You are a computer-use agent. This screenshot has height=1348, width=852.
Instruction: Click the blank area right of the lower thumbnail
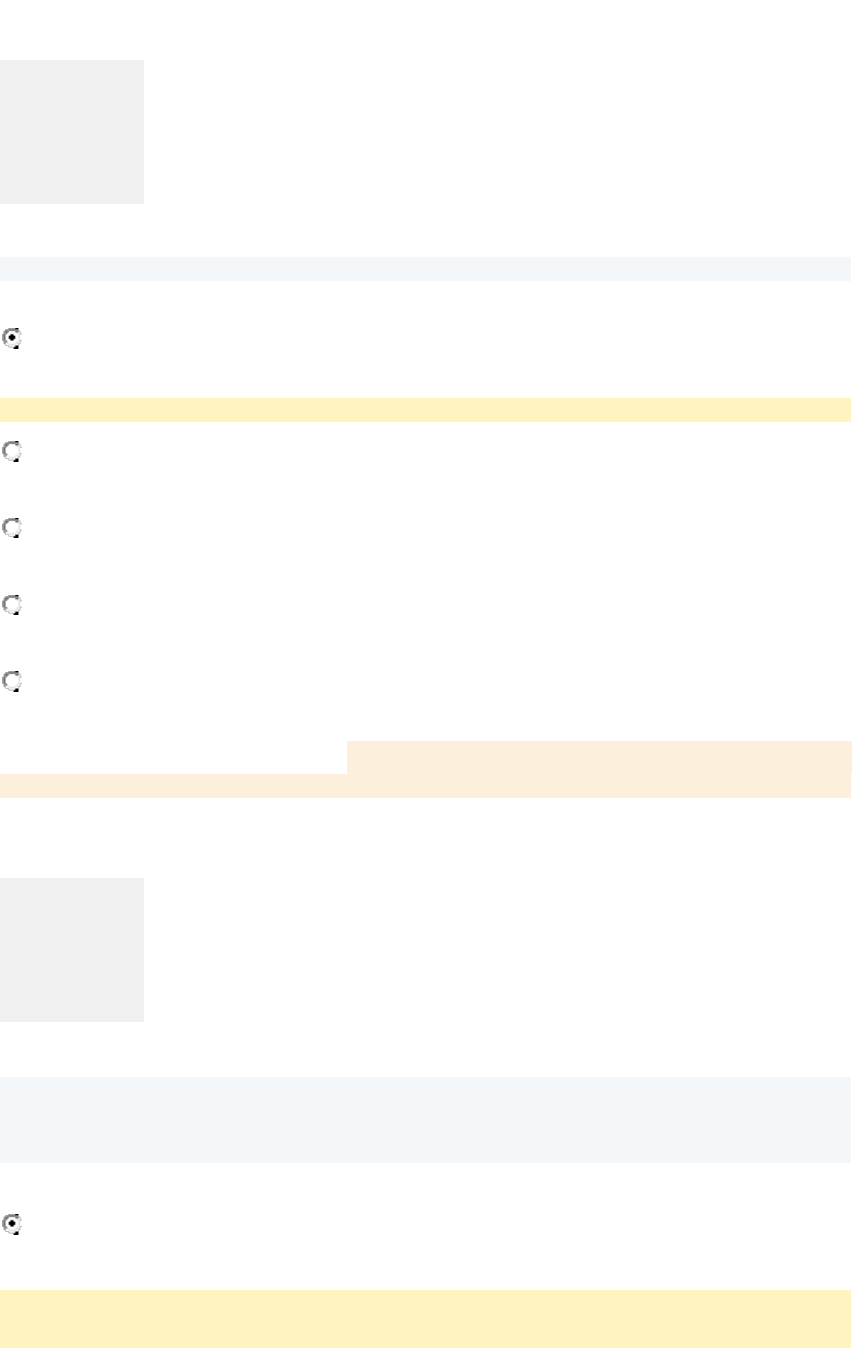click(497, 950)
